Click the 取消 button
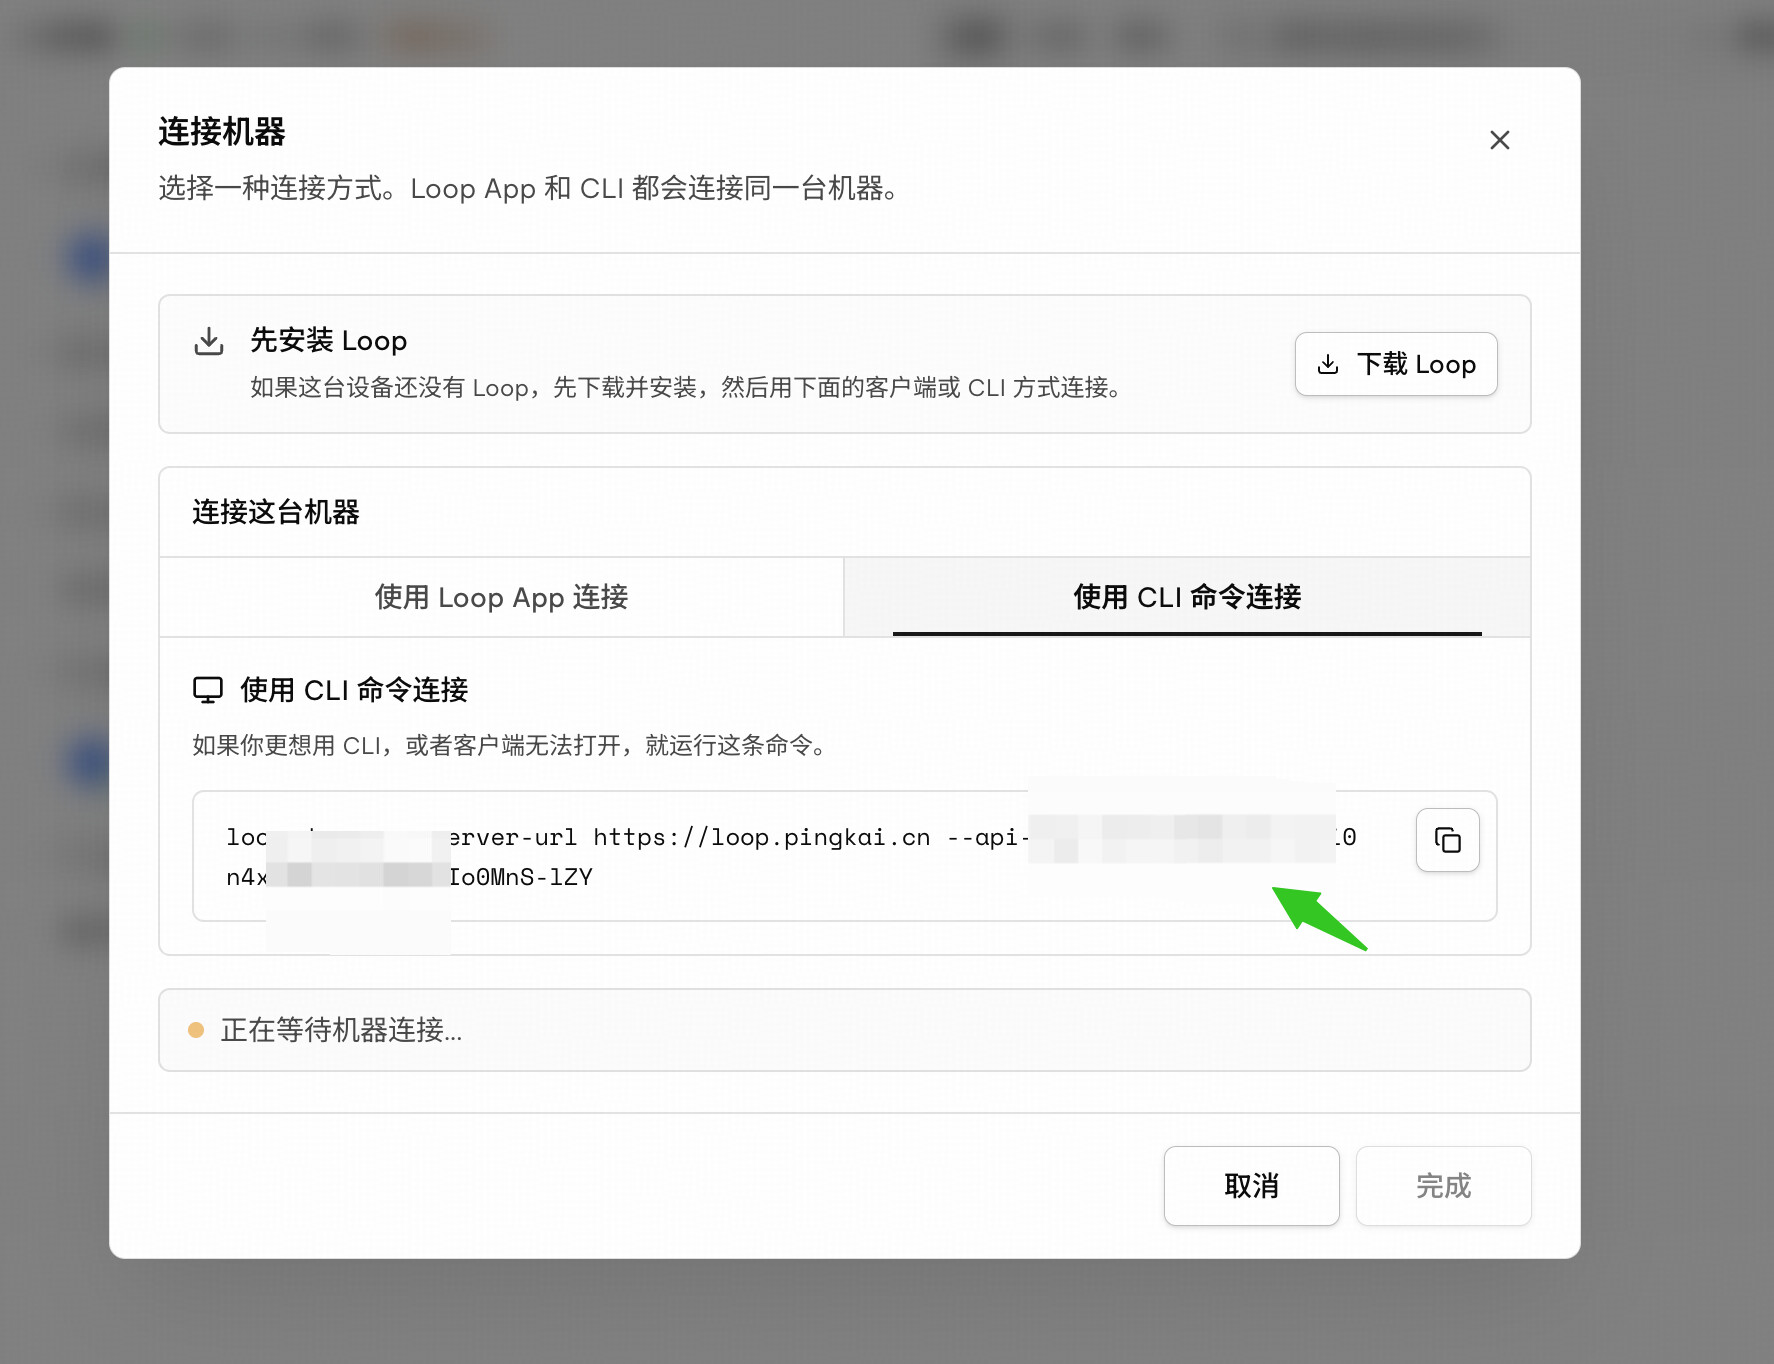 [1251, 1186]
